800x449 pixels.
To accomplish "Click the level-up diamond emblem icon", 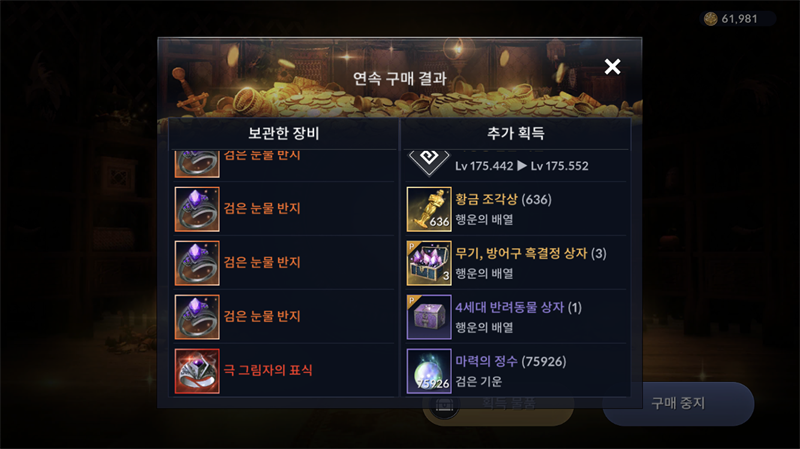I will [x=429, y=162].
